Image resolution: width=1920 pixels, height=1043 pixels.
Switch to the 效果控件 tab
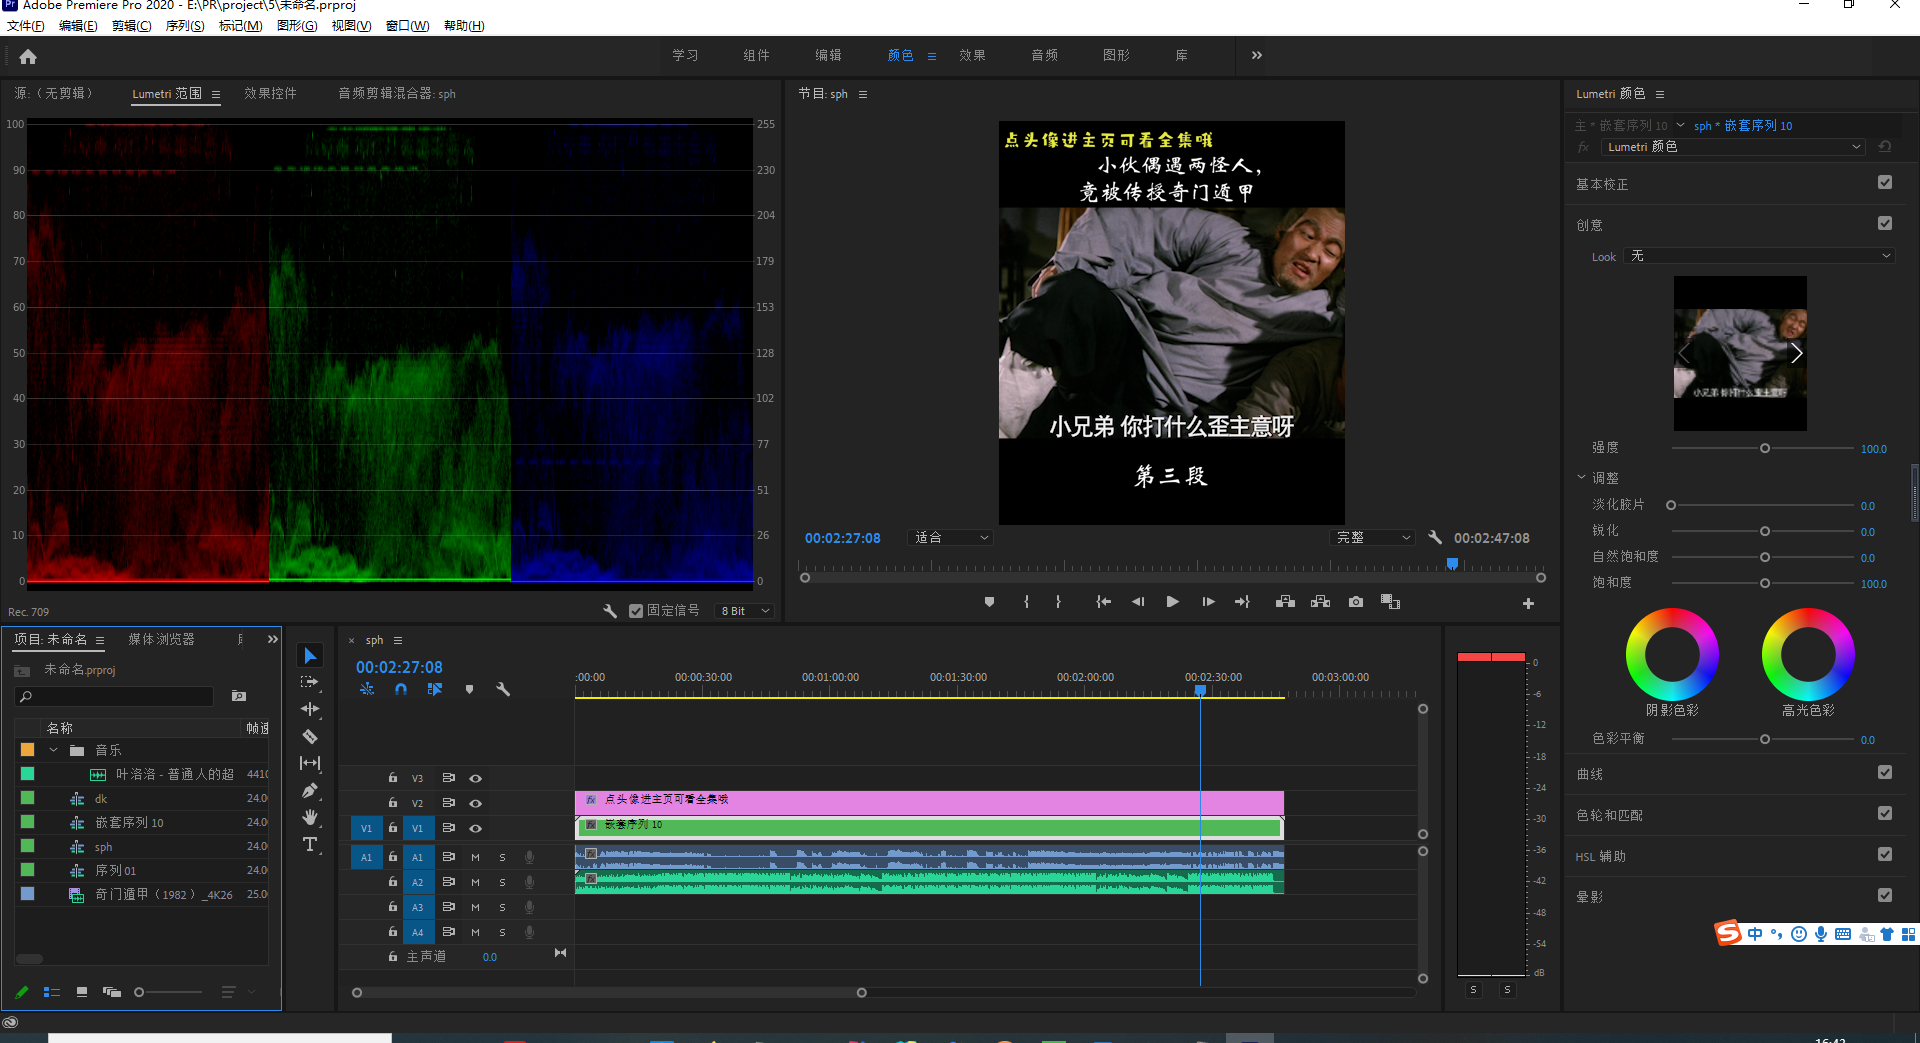click(270, 94)
